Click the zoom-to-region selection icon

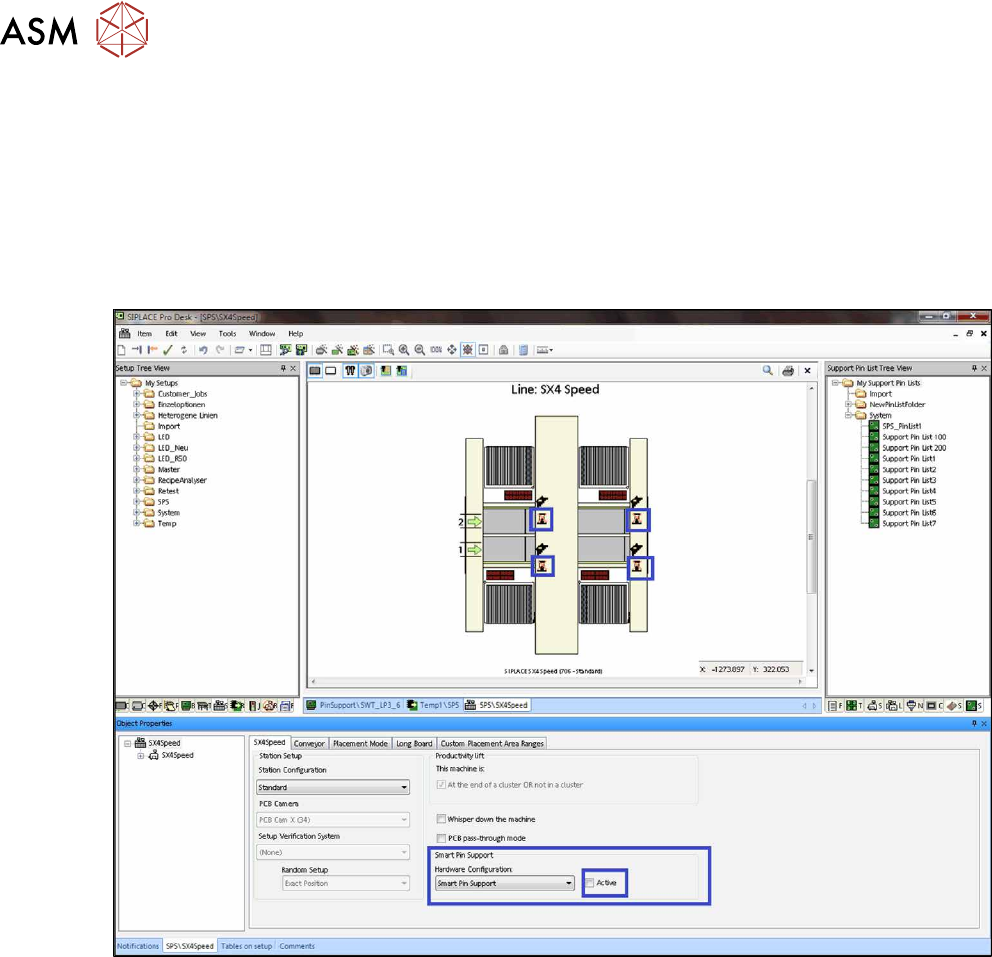coord(388,350)
